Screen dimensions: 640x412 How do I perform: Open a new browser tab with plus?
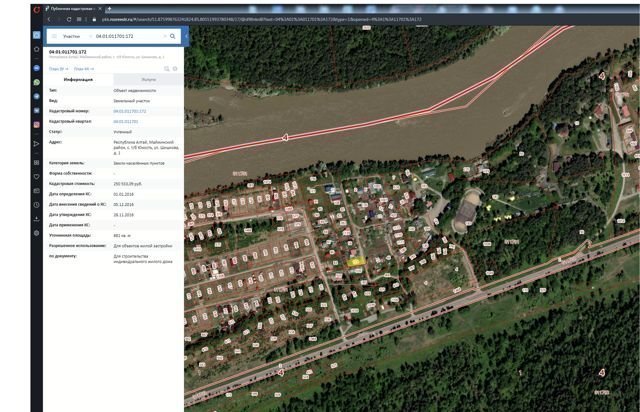(x=109, y=9)
